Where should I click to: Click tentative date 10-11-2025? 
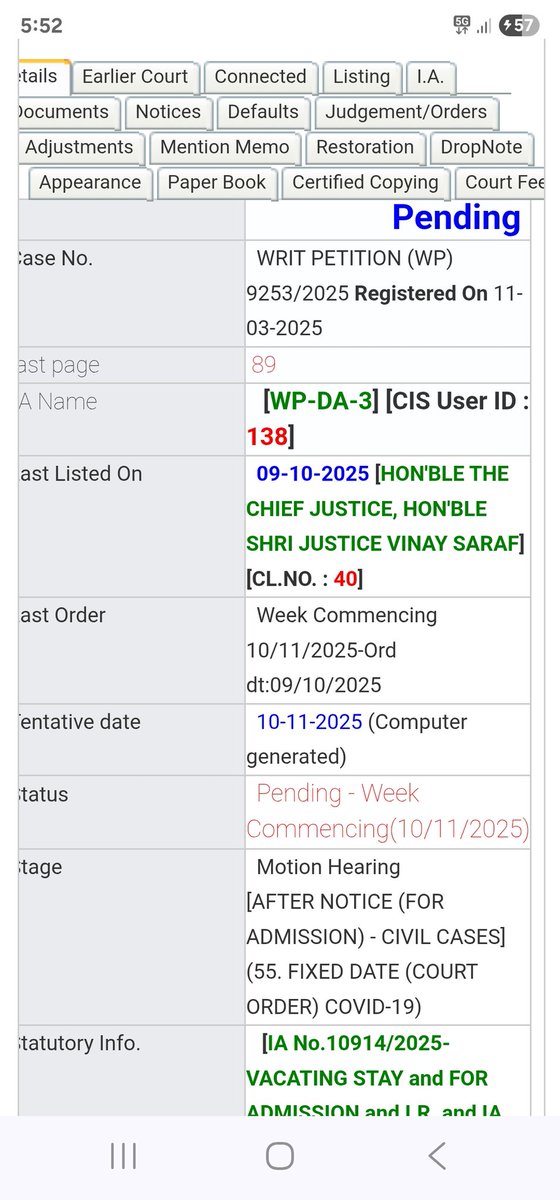pos(310,722)
